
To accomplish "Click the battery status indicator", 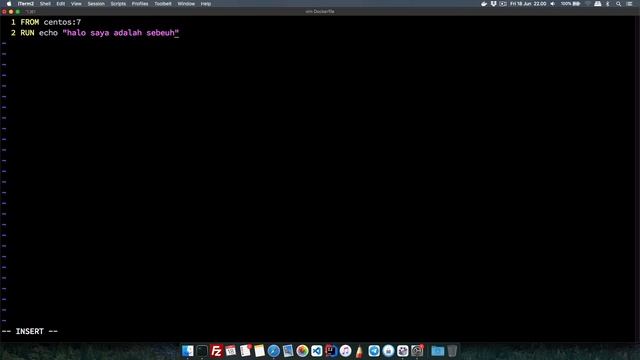I will pos(570,4).
